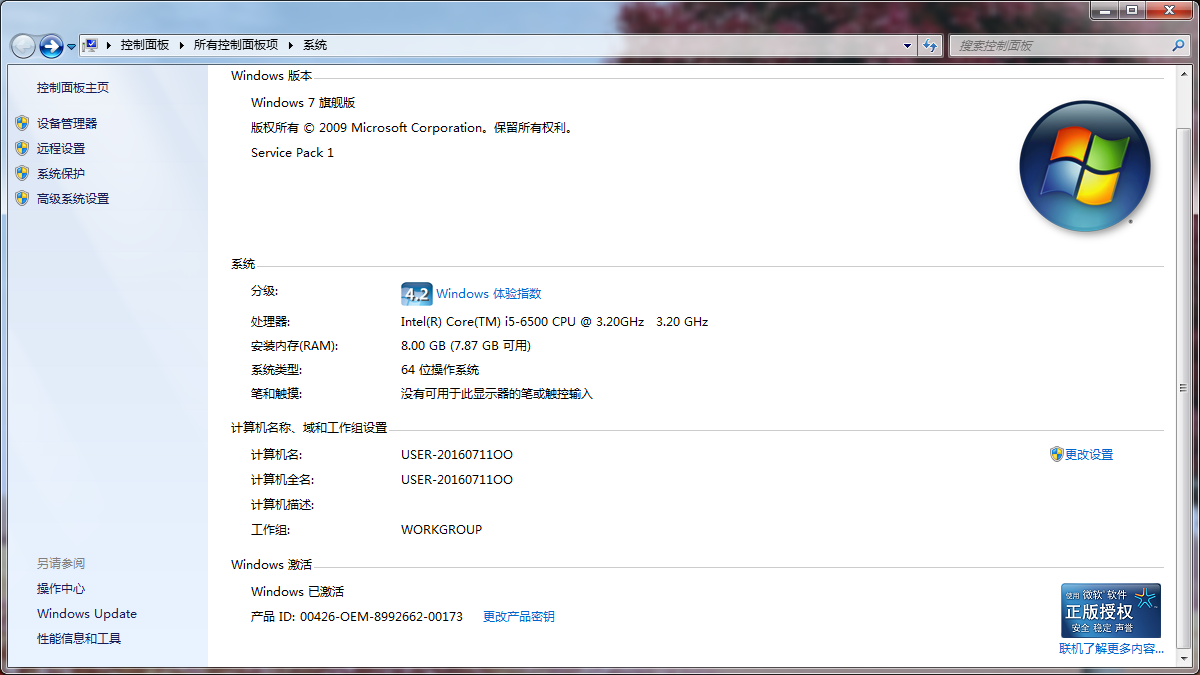Click the Forward navigation arrow

coord(51,46)
